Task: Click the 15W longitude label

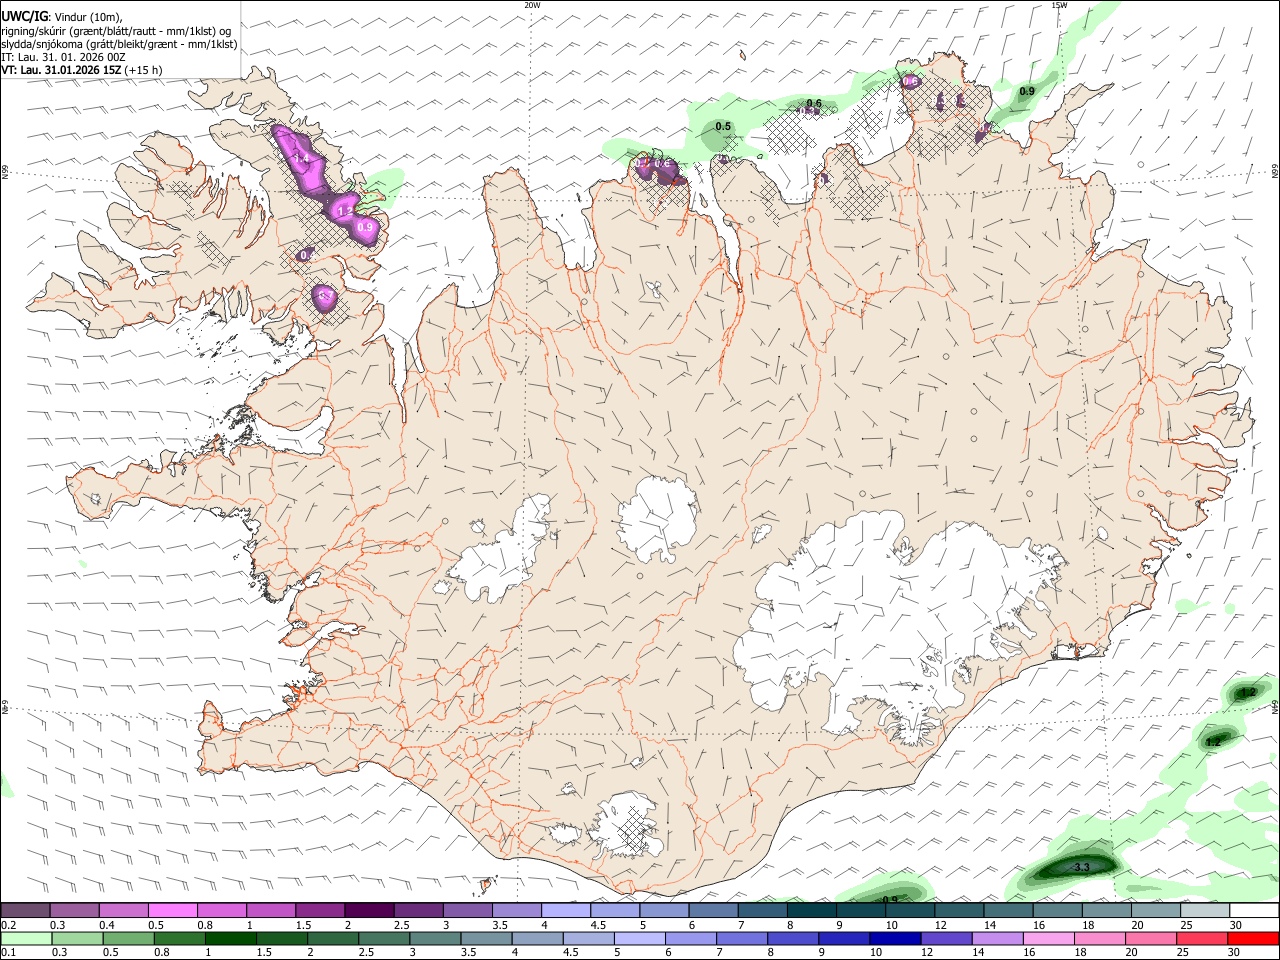Action: [x=1059, y=5]
